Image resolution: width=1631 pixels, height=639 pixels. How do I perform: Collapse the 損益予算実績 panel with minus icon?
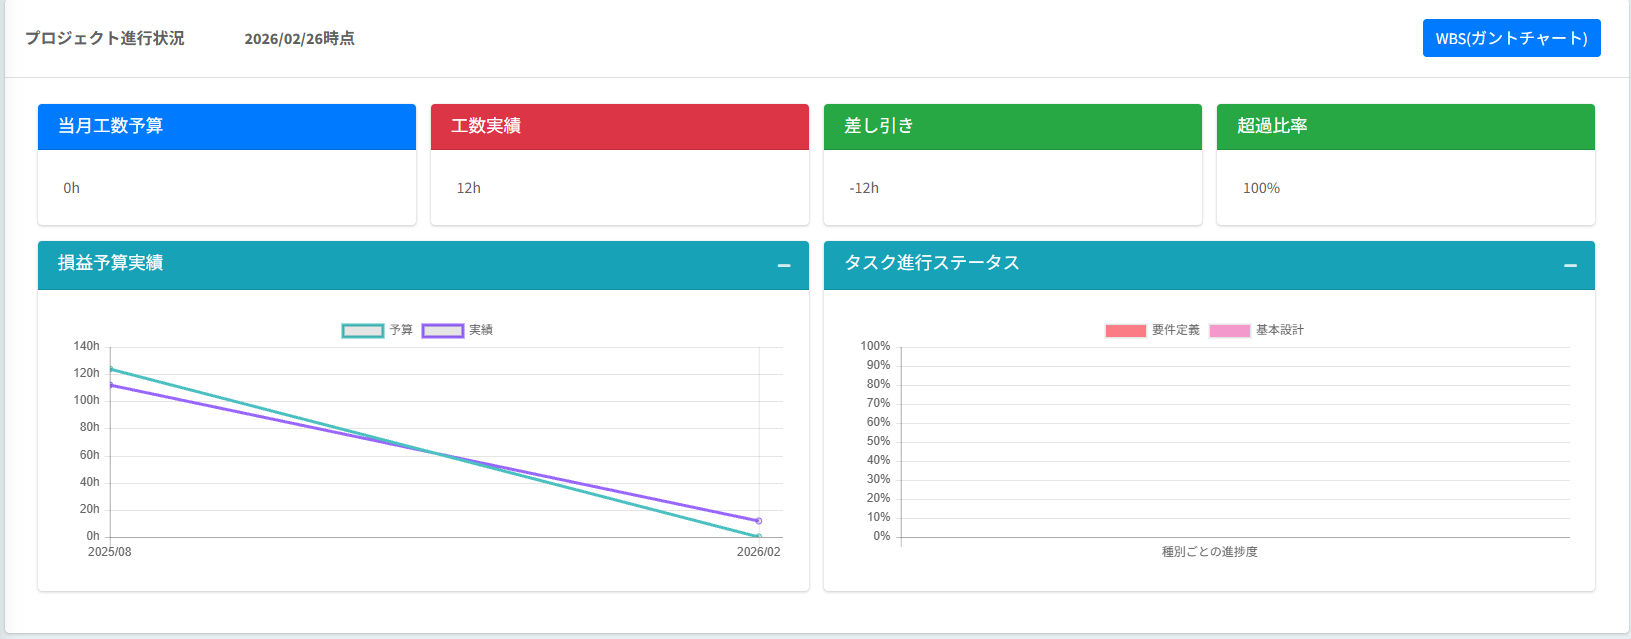[x=784, y=265]
